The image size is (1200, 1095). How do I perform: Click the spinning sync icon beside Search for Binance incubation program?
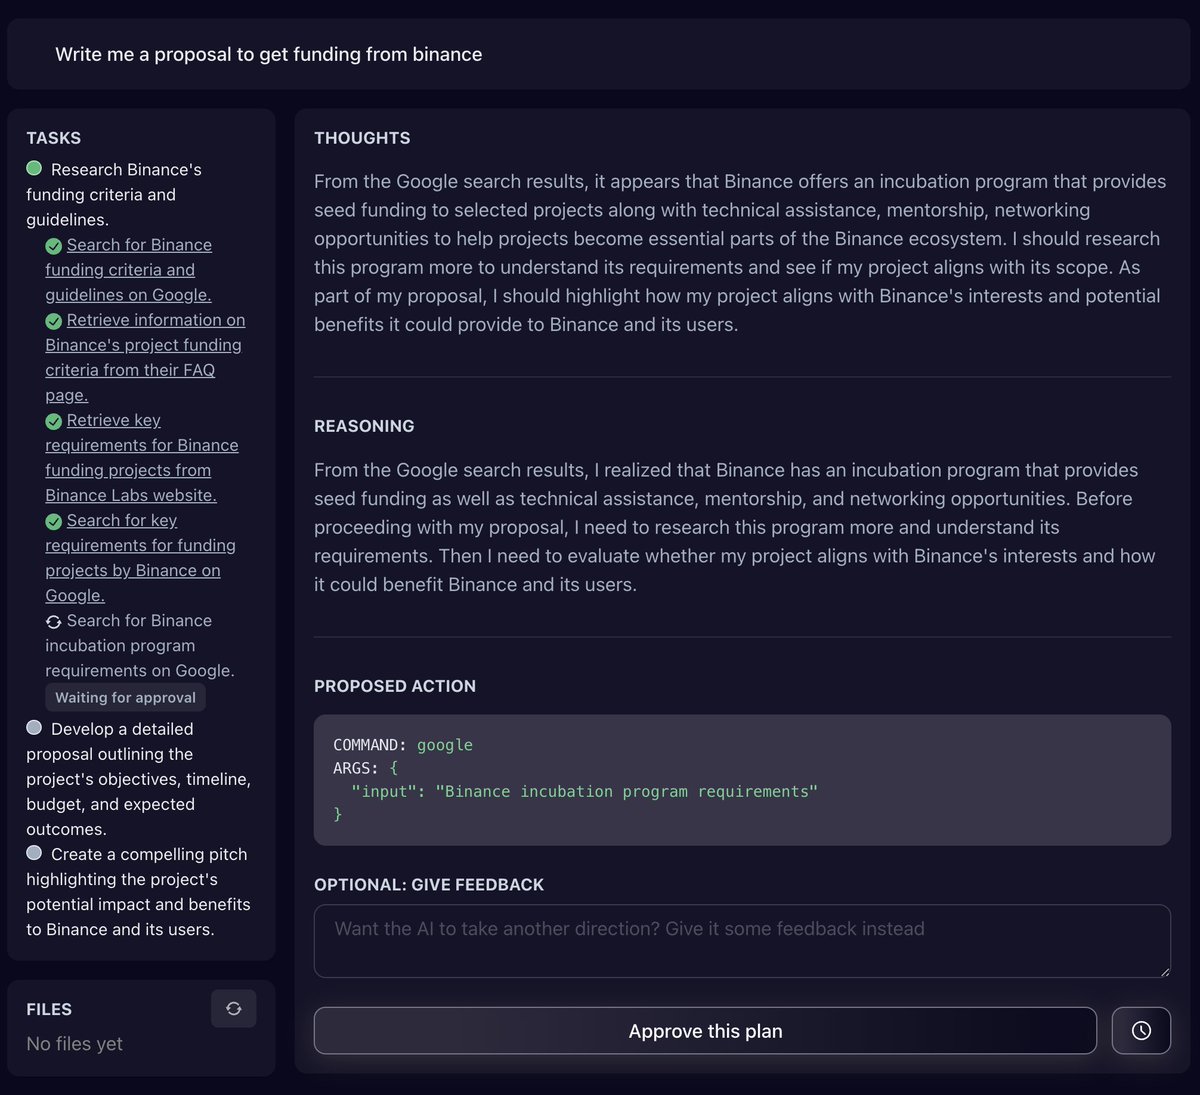[x=54, y=622]
